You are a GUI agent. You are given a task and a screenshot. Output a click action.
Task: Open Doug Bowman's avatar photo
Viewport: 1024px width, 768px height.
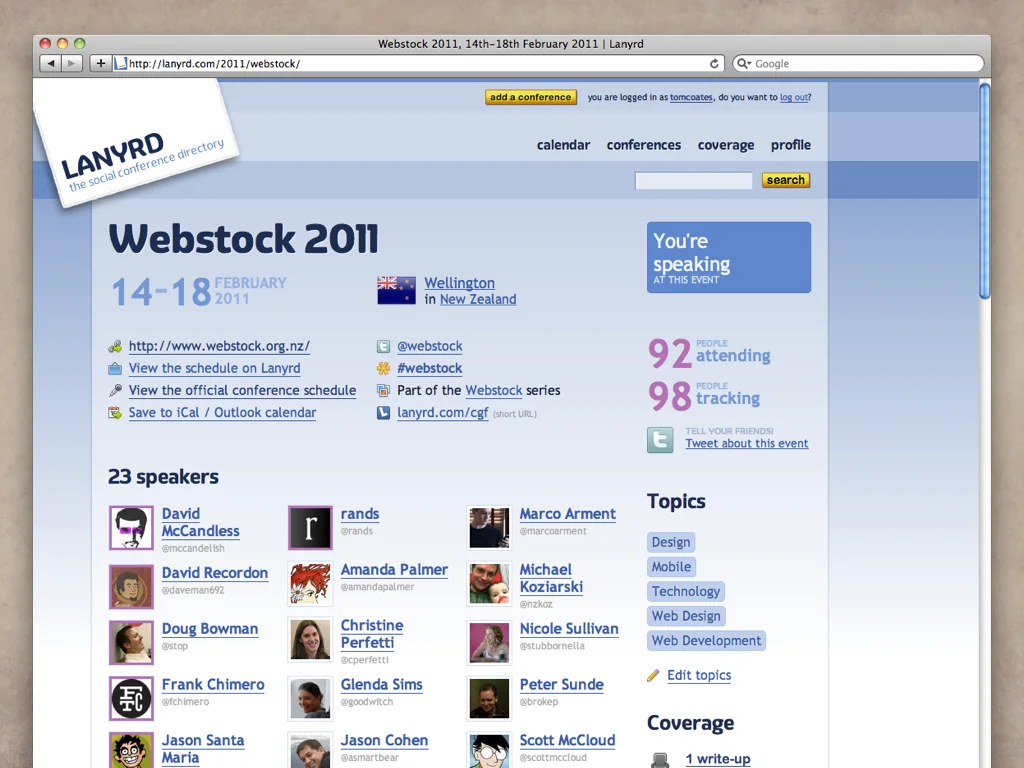[x=131, y=643]
